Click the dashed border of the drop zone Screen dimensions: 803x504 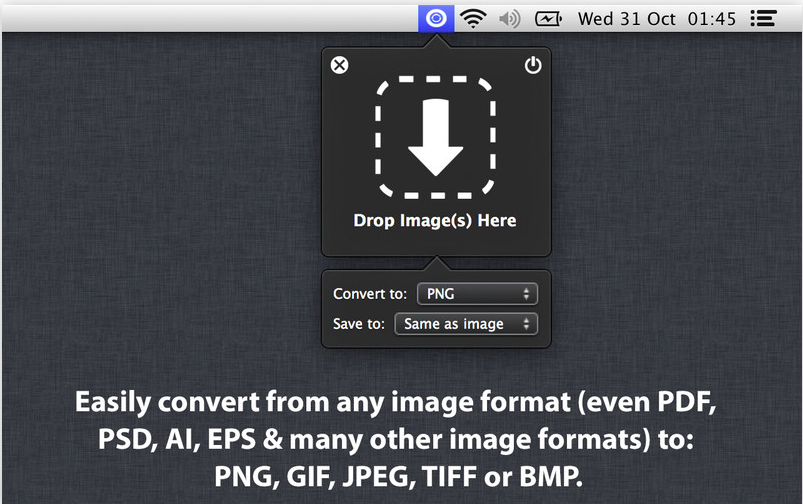pos(378,138)
